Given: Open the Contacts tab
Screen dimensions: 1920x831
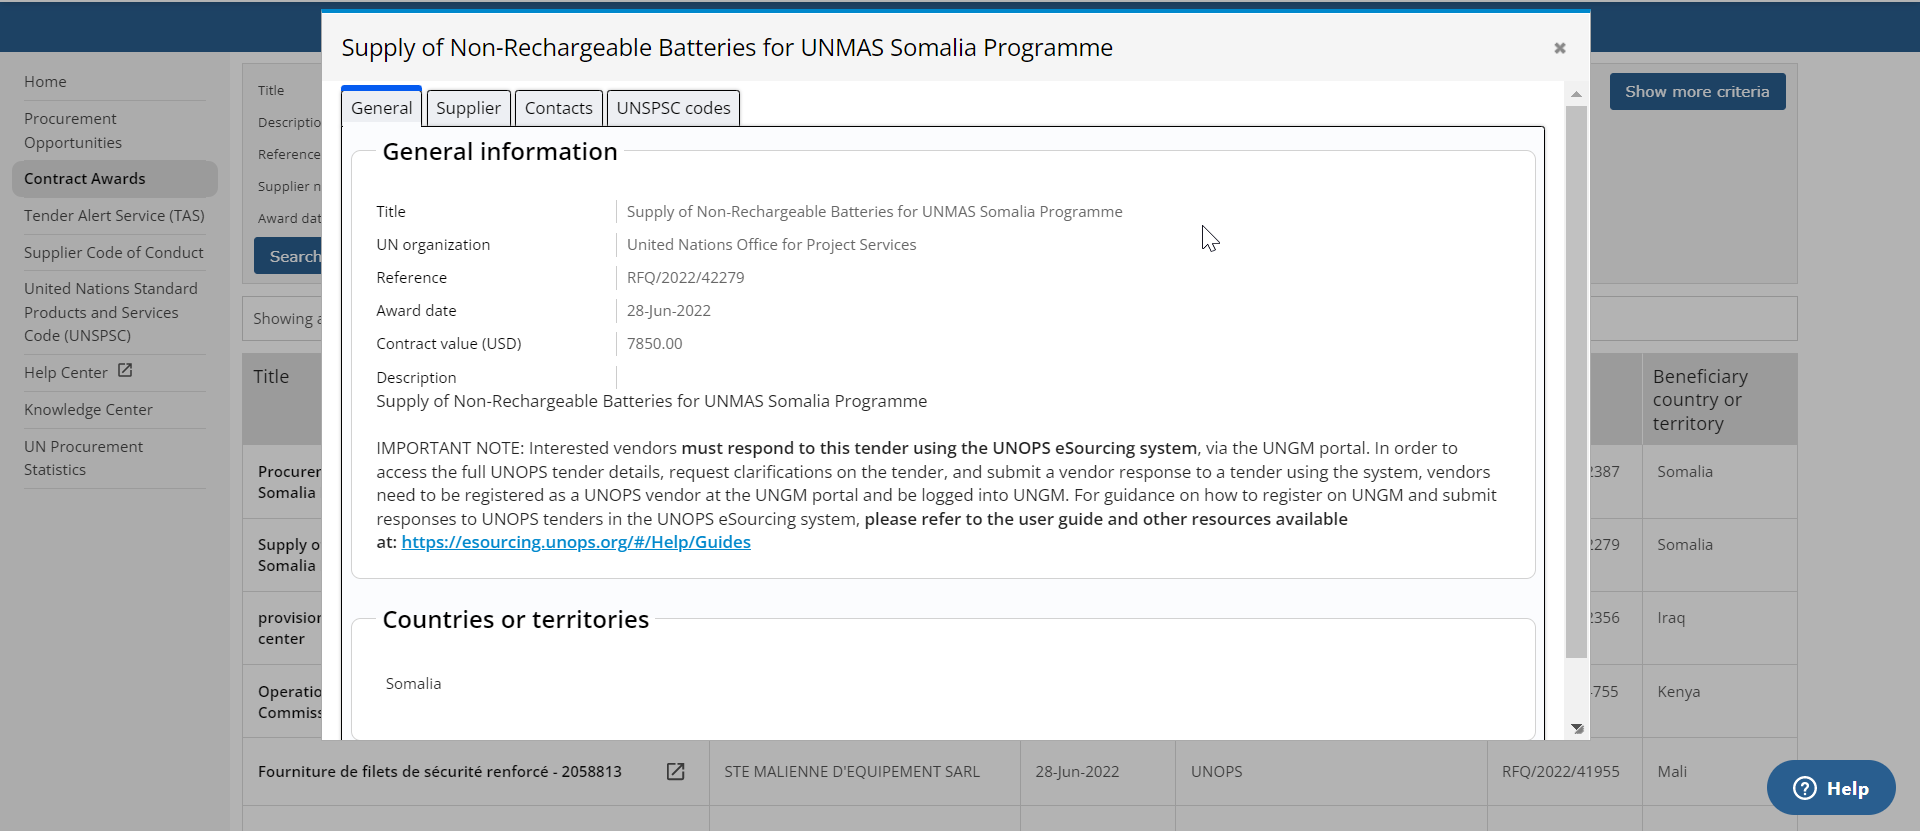Looking at the screenshot, I should pos(558,108).
